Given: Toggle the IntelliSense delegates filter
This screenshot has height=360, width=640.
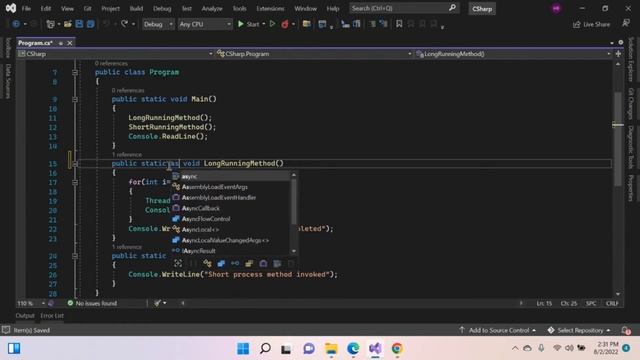Looking at the screenshot, I should click(263, 263).
